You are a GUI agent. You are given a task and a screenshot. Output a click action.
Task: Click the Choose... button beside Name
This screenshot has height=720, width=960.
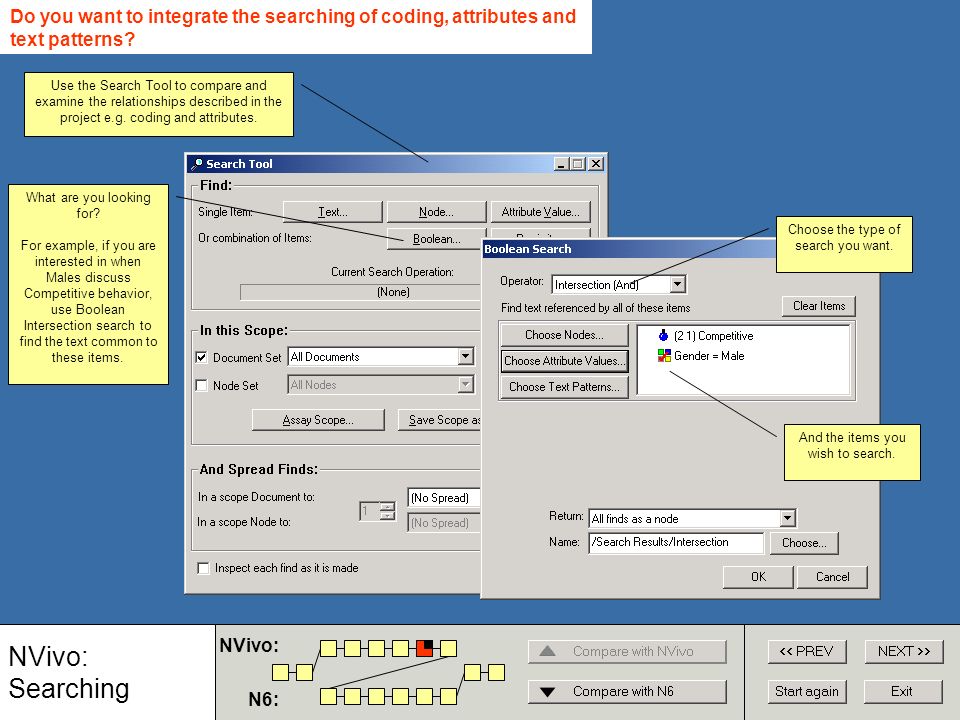click(804, 543)
